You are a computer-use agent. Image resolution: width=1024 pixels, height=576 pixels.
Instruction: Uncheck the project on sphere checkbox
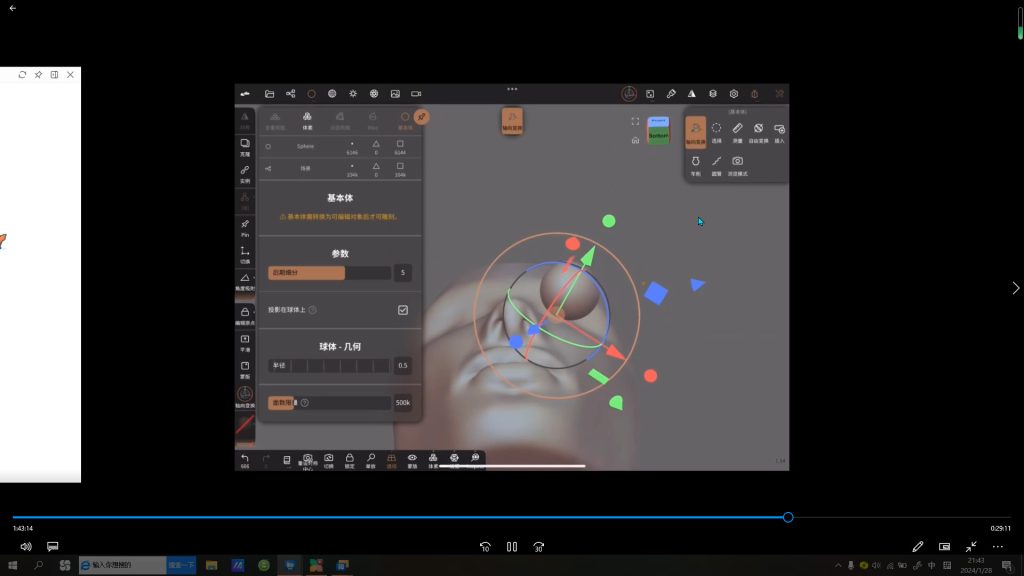(403, 310)
